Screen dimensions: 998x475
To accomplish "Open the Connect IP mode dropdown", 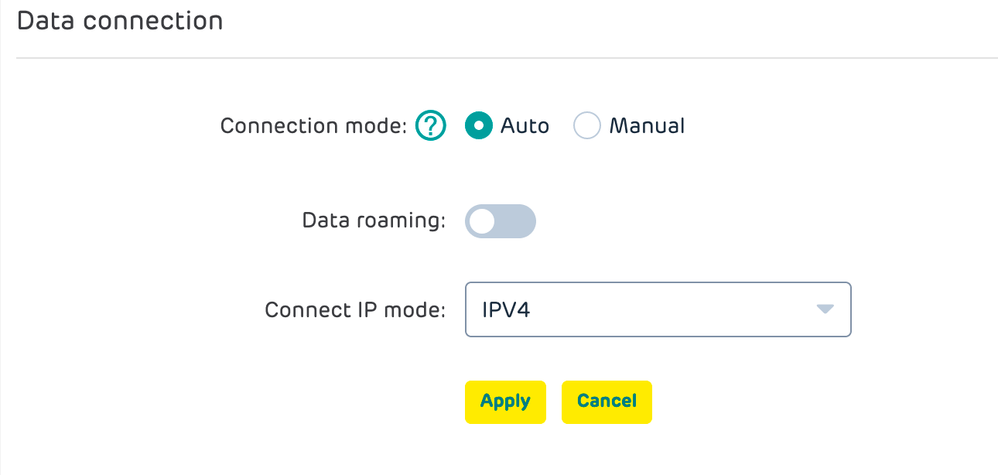I will point(658,309).
